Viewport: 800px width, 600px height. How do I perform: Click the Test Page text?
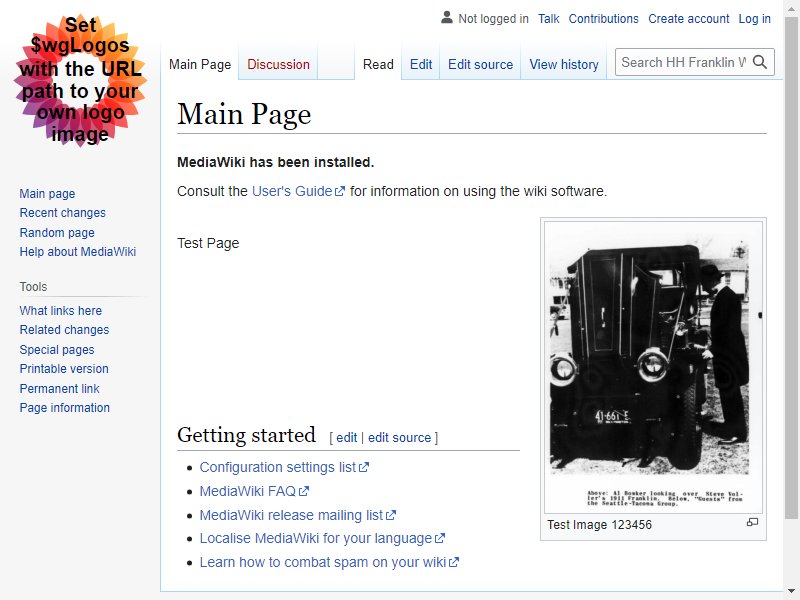point(208,243)
